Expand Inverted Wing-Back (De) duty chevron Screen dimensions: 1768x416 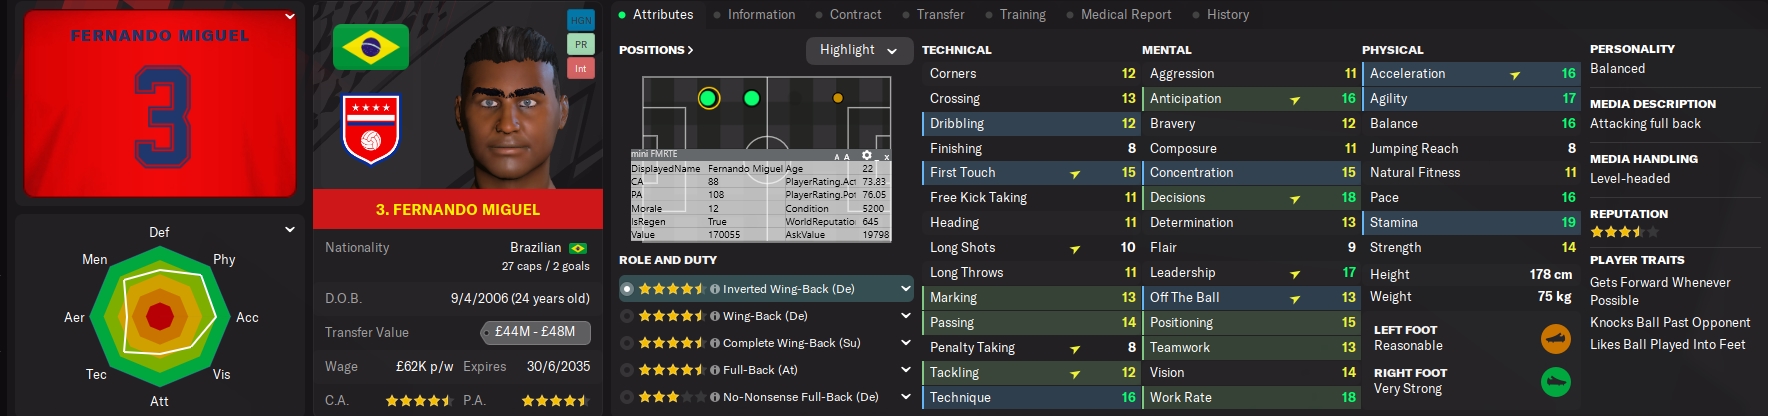(x=905, y=289)
